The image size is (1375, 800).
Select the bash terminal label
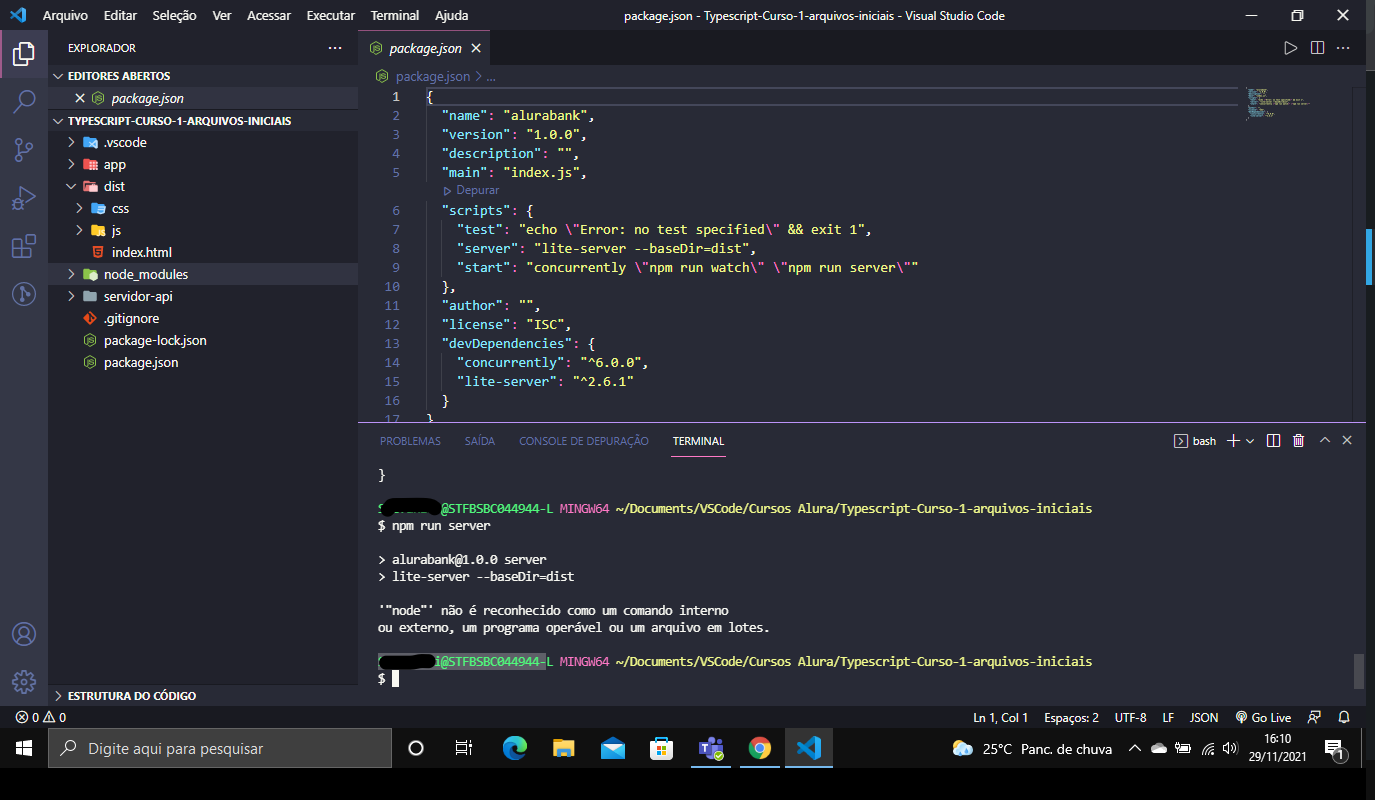(x=1195, y=441)
